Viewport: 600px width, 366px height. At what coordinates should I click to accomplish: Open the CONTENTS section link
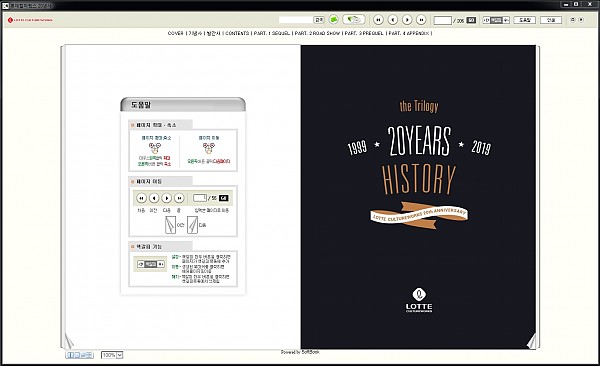click(237, 33)
